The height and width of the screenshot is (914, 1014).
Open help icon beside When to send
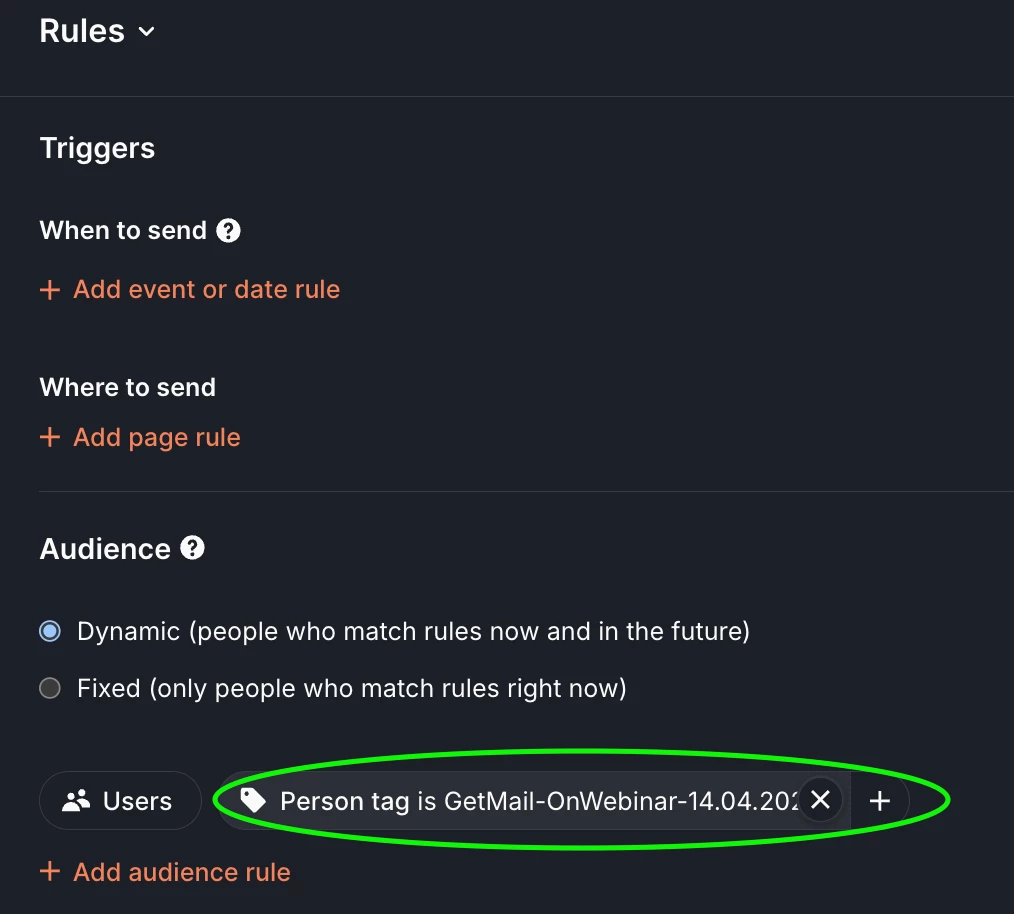(229, 231)
